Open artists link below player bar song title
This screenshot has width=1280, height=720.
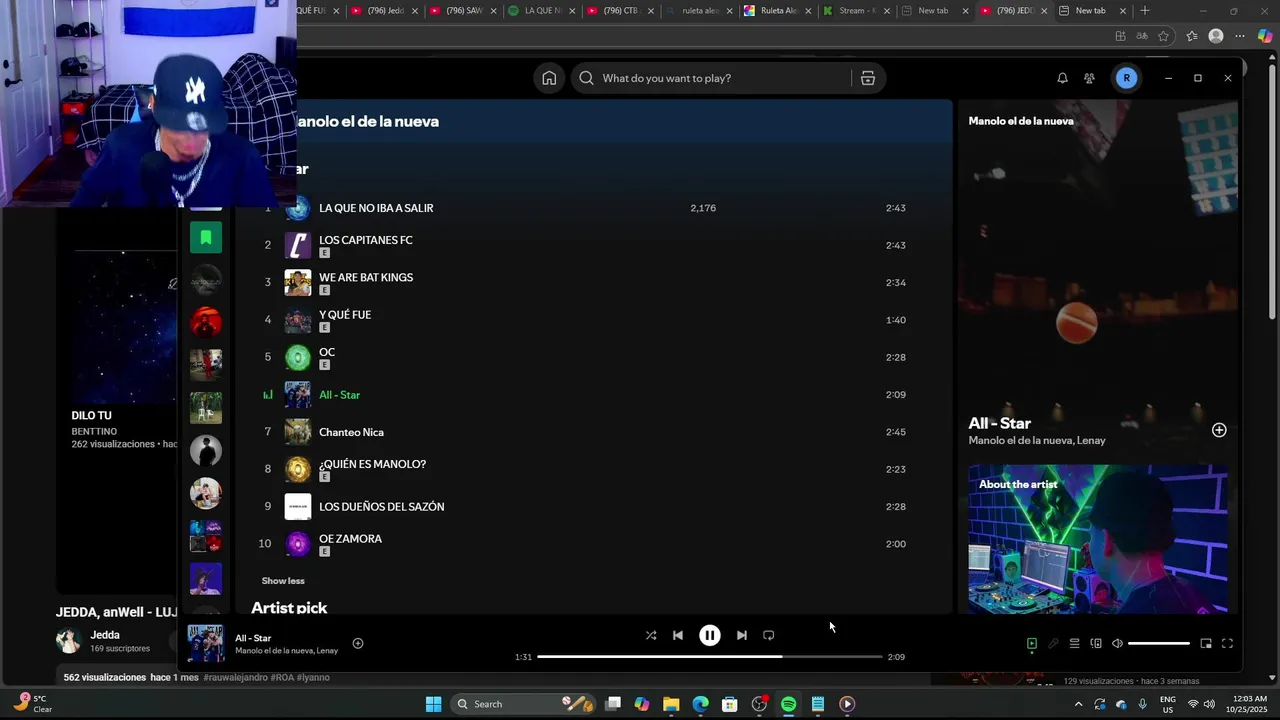tap(286, 651)
